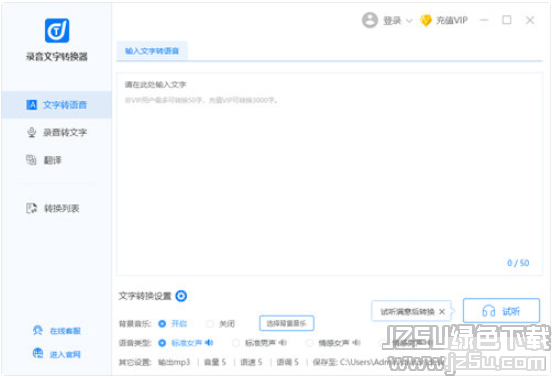
Task: Click the 保存至 save path
Action: click(378, 362)
